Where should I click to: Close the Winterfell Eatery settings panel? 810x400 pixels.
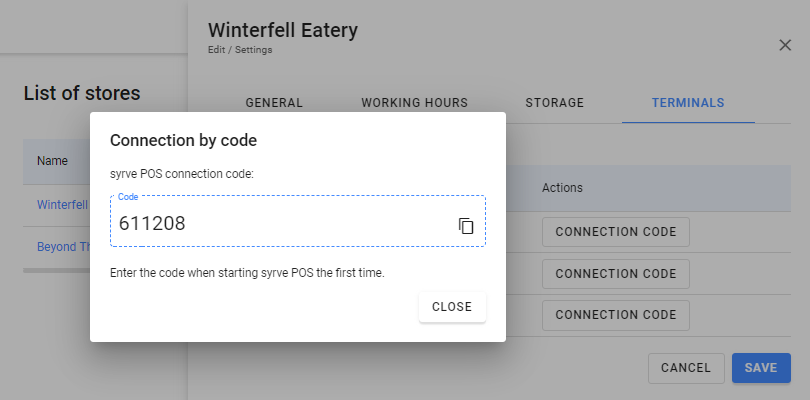(x=785, y=45)
